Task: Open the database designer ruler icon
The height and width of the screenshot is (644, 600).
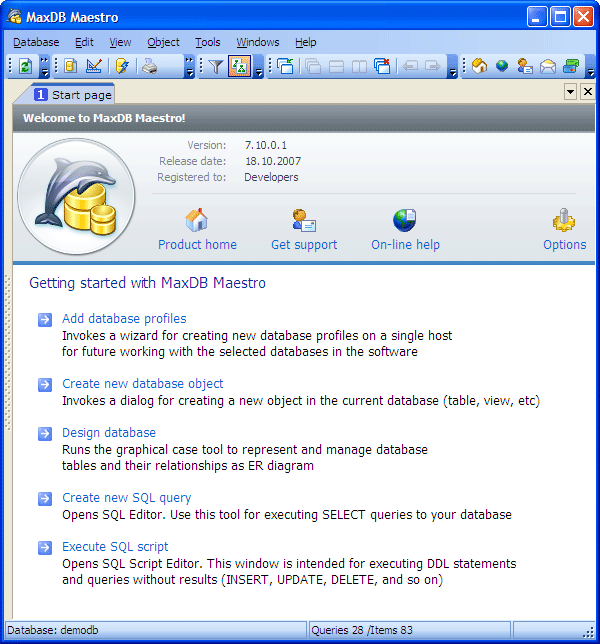Action: [x=94, y=66]
